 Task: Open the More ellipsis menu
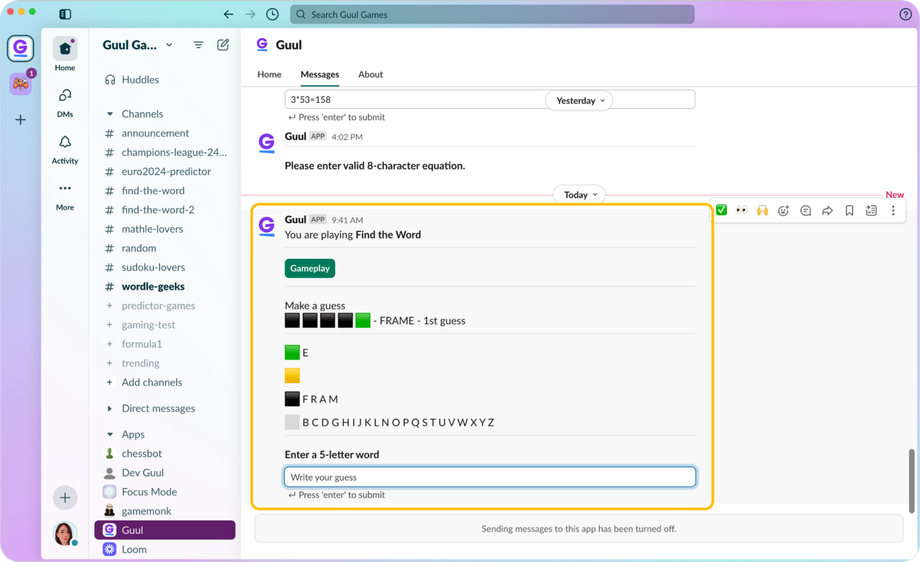tap(65, 196)
